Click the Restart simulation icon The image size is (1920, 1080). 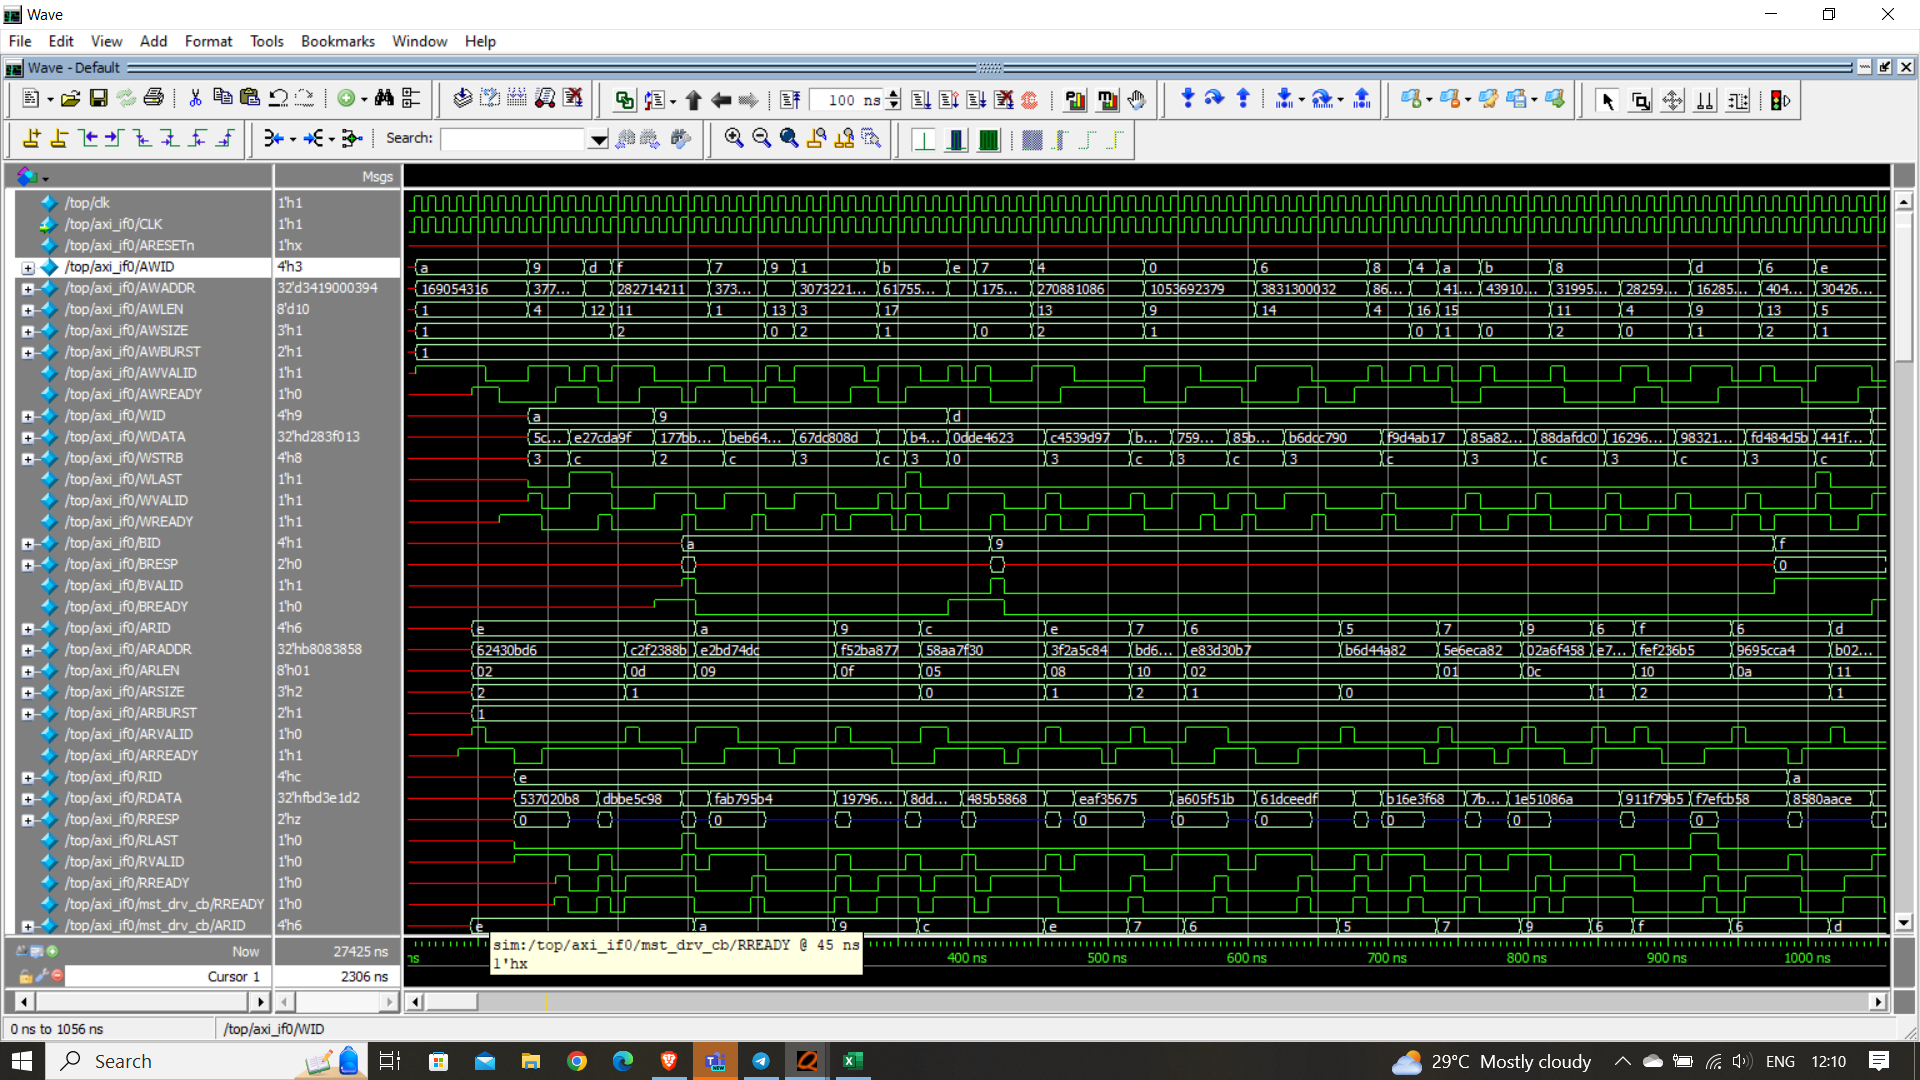pos(790,99)
